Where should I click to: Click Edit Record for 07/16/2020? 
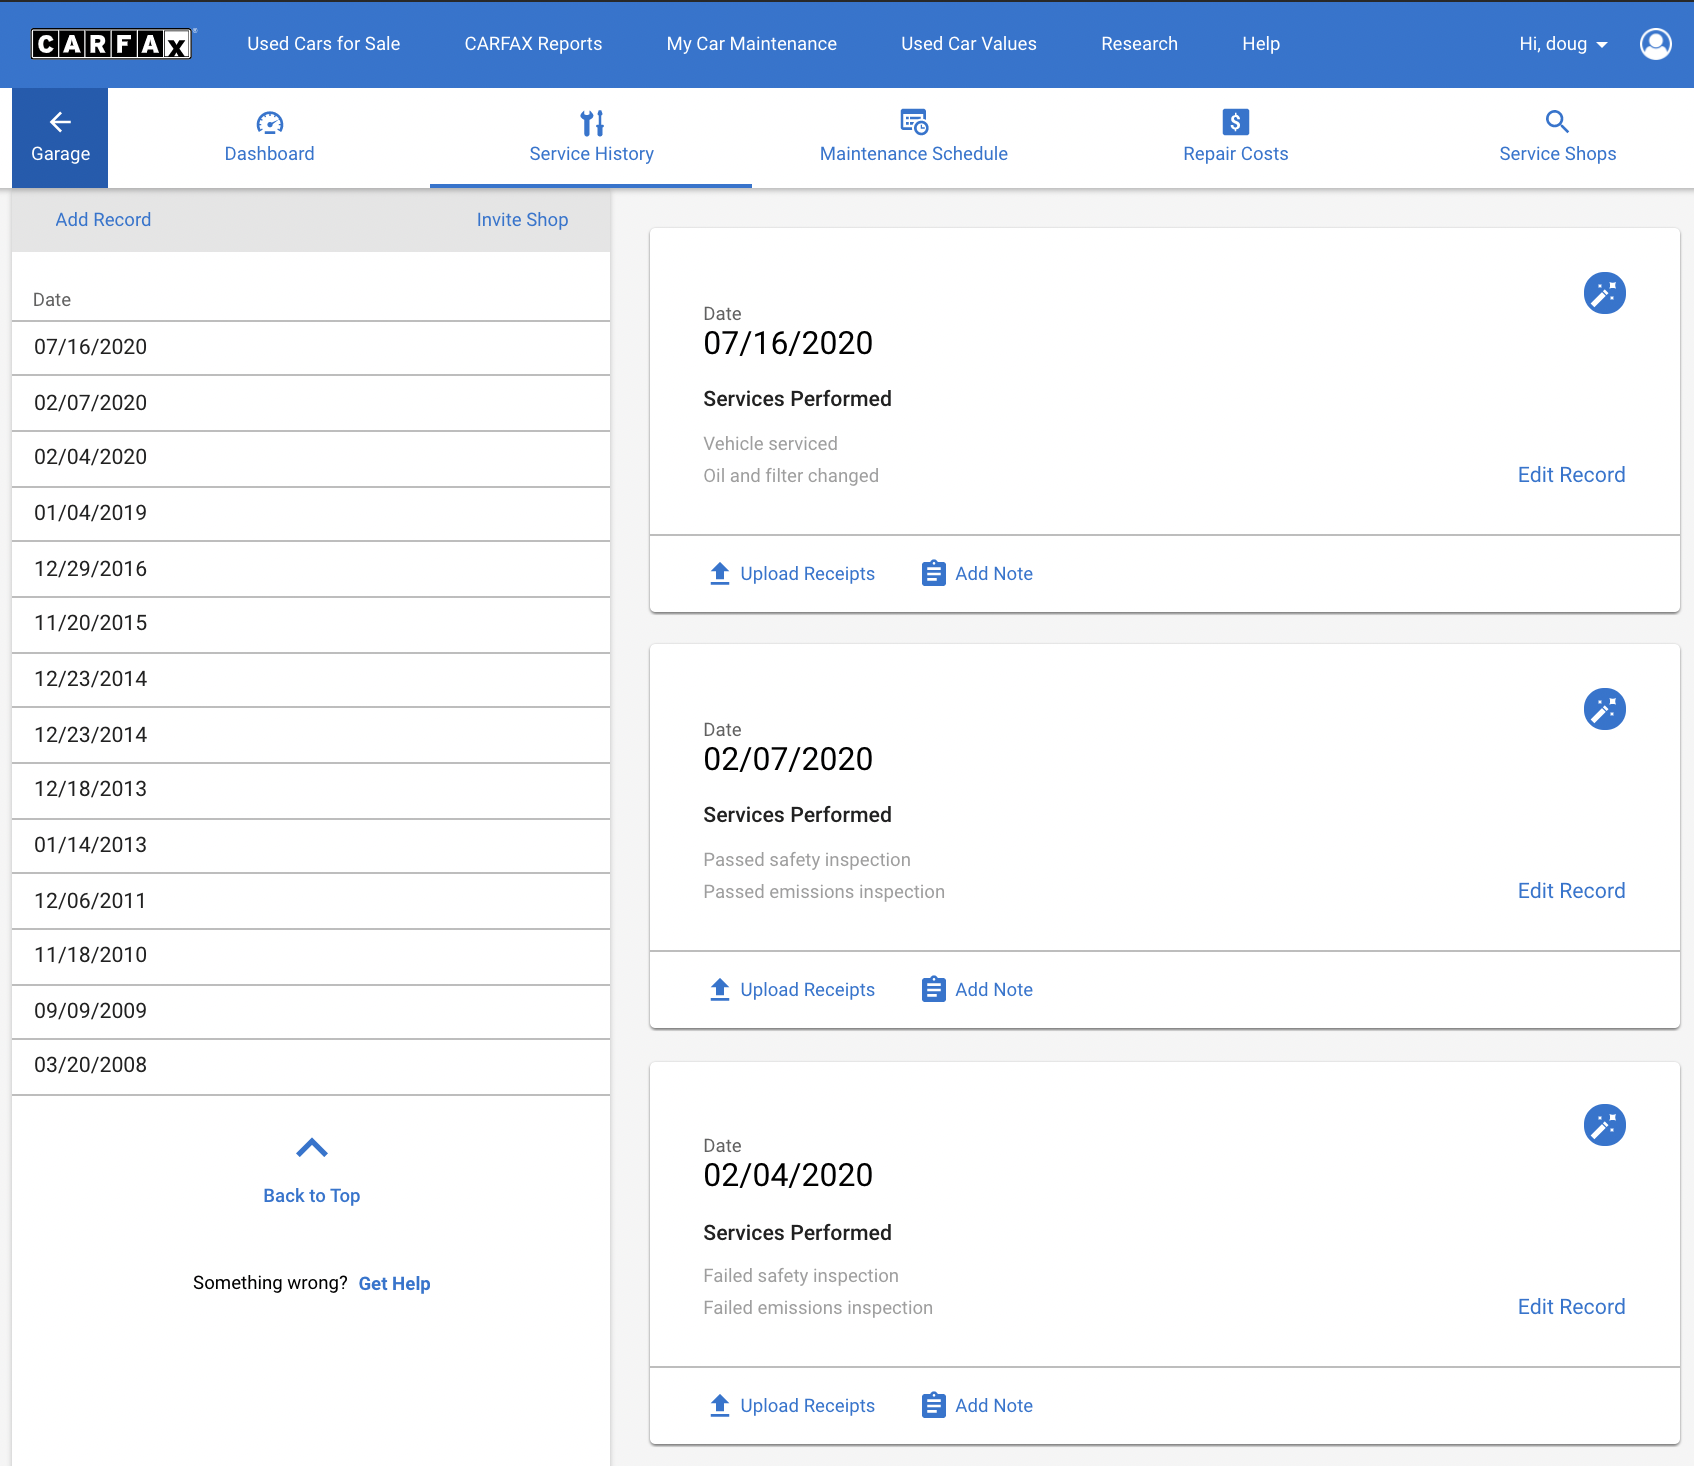pyautogui.click(x=1571, y=475)
